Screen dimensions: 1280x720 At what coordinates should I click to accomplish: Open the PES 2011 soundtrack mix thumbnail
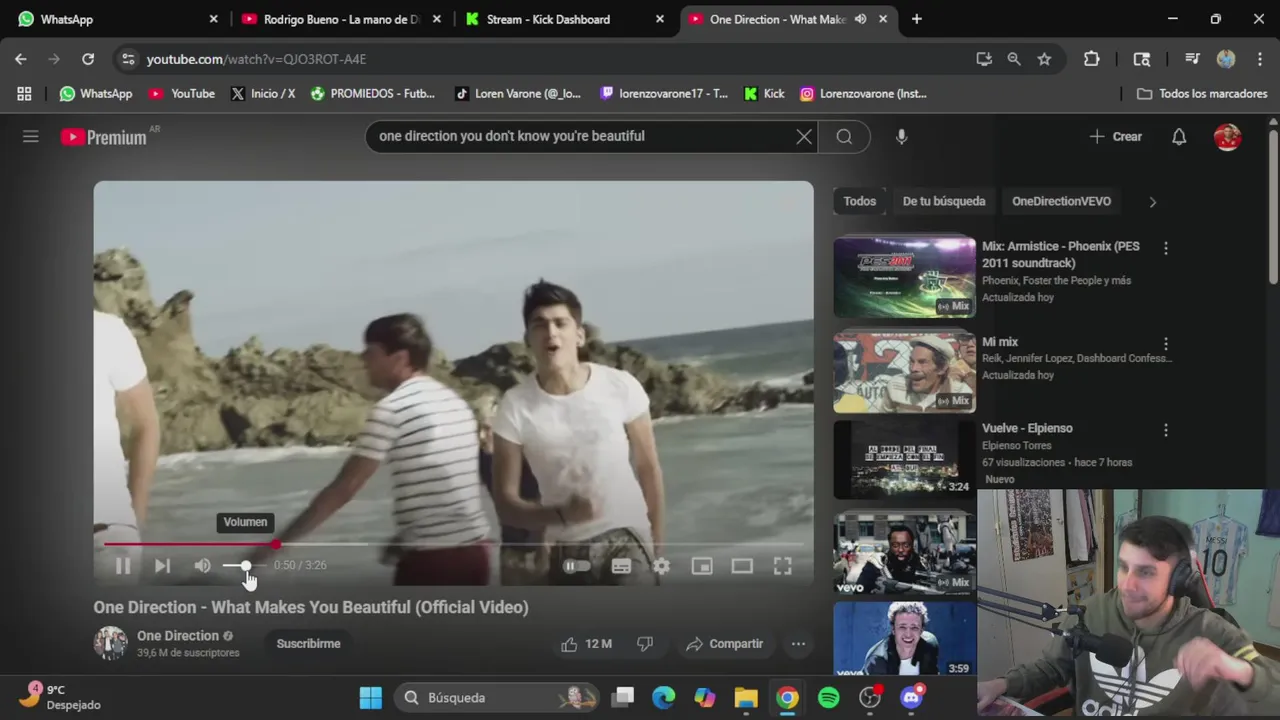click(904, 277)
